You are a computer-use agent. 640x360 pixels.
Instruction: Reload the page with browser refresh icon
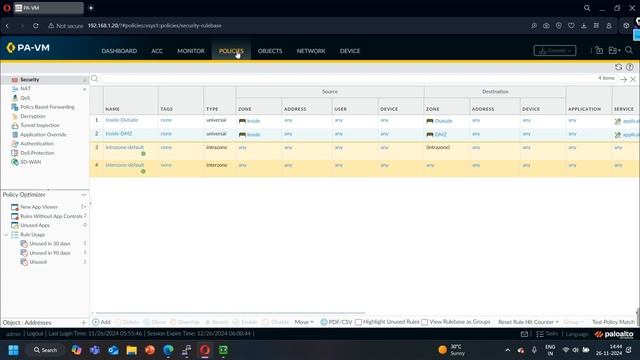coord(36,25)
